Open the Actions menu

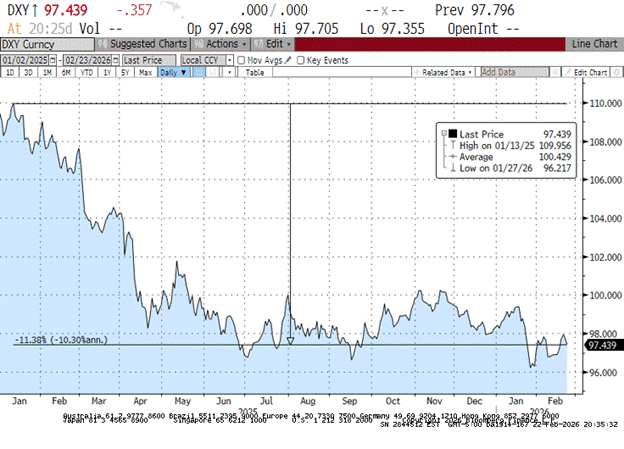point(221,45)
